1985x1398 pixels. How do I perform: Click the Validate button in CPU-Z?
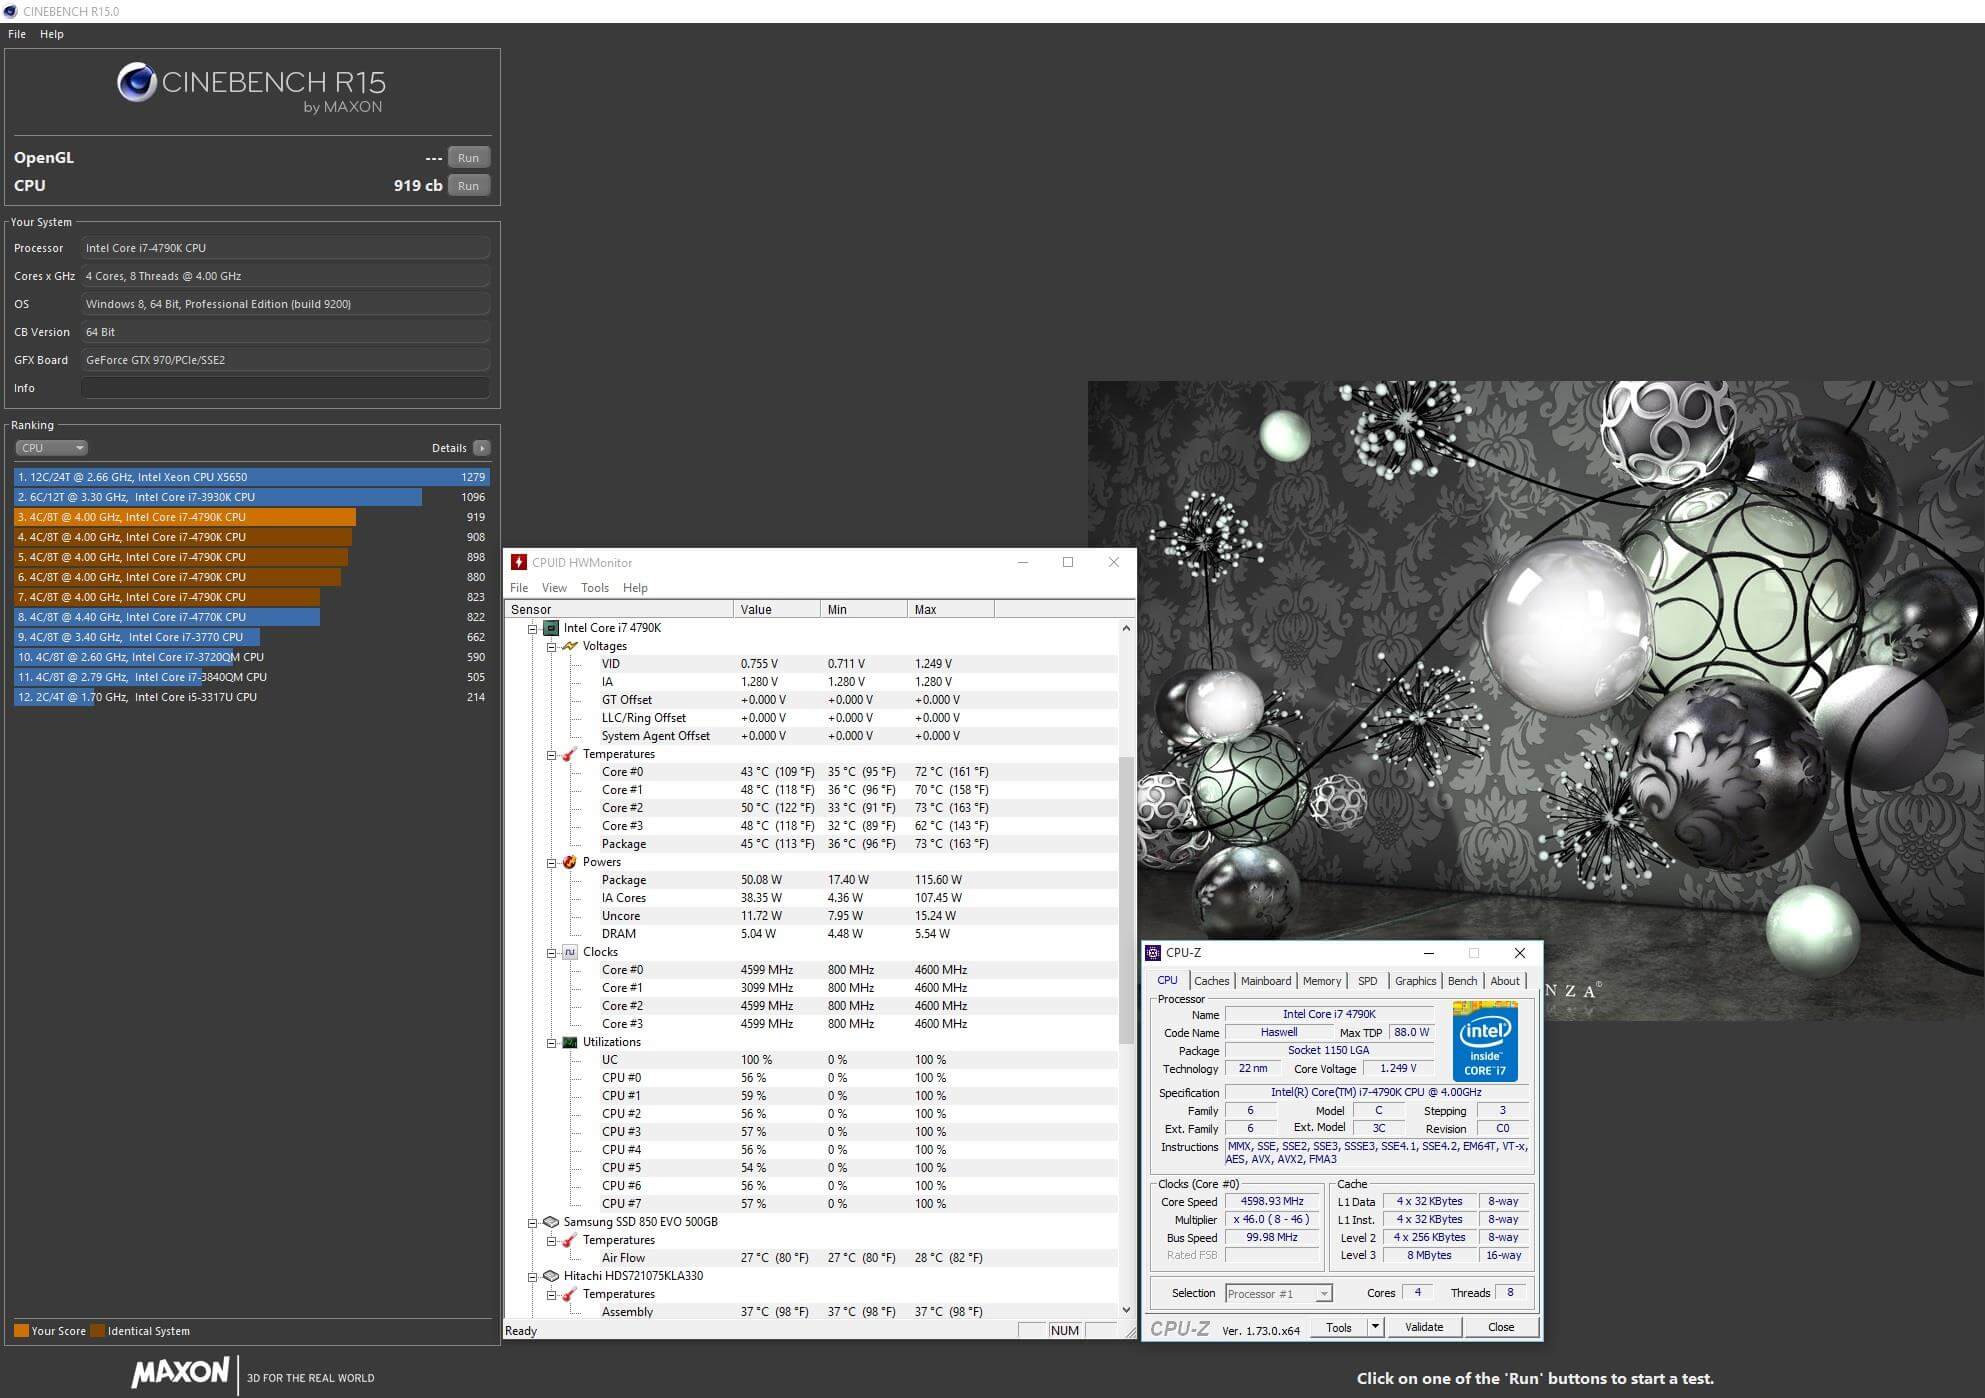(x=1423, y=1327)
